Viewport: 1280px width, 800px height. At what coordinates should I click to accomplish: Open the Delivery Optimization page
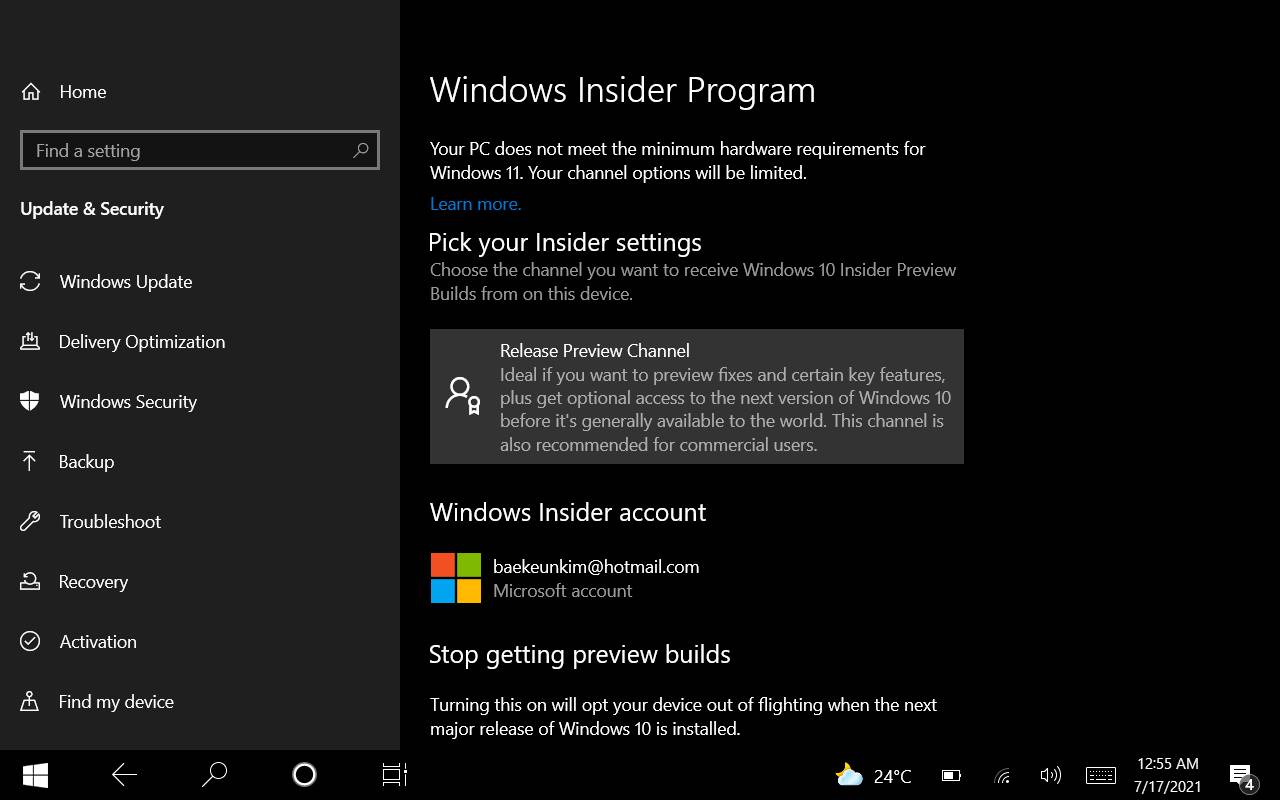pos(142,342)
